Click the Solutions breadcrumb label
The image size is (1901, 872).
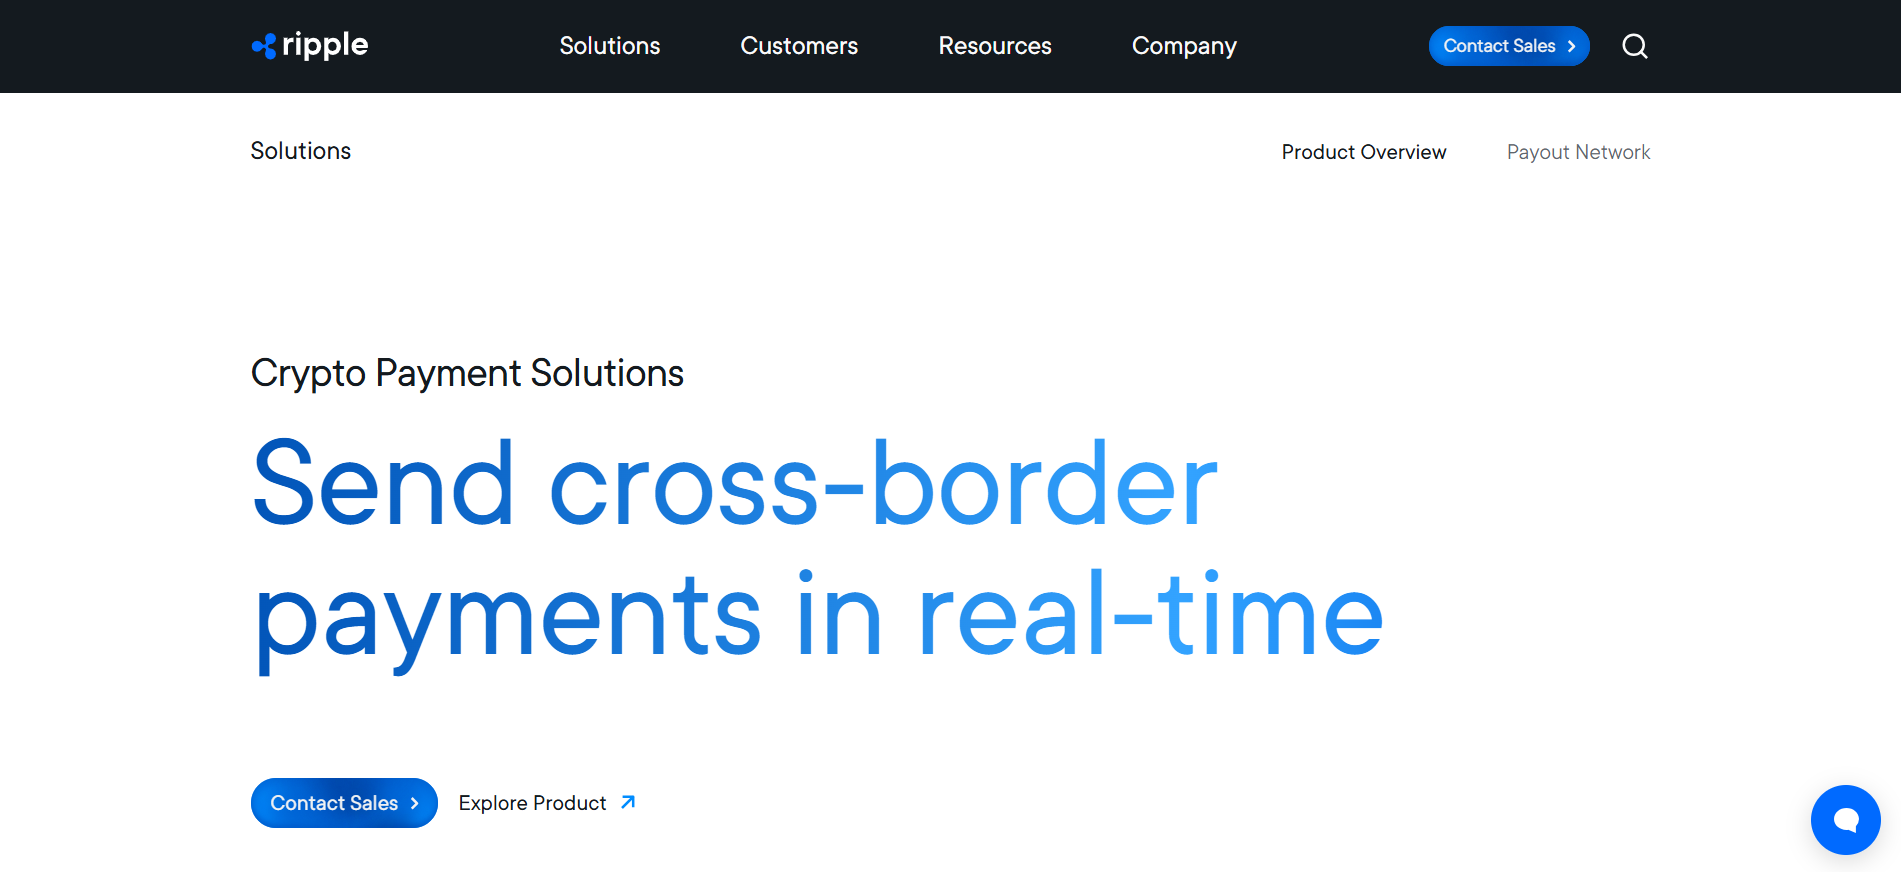tap(301, 151)
